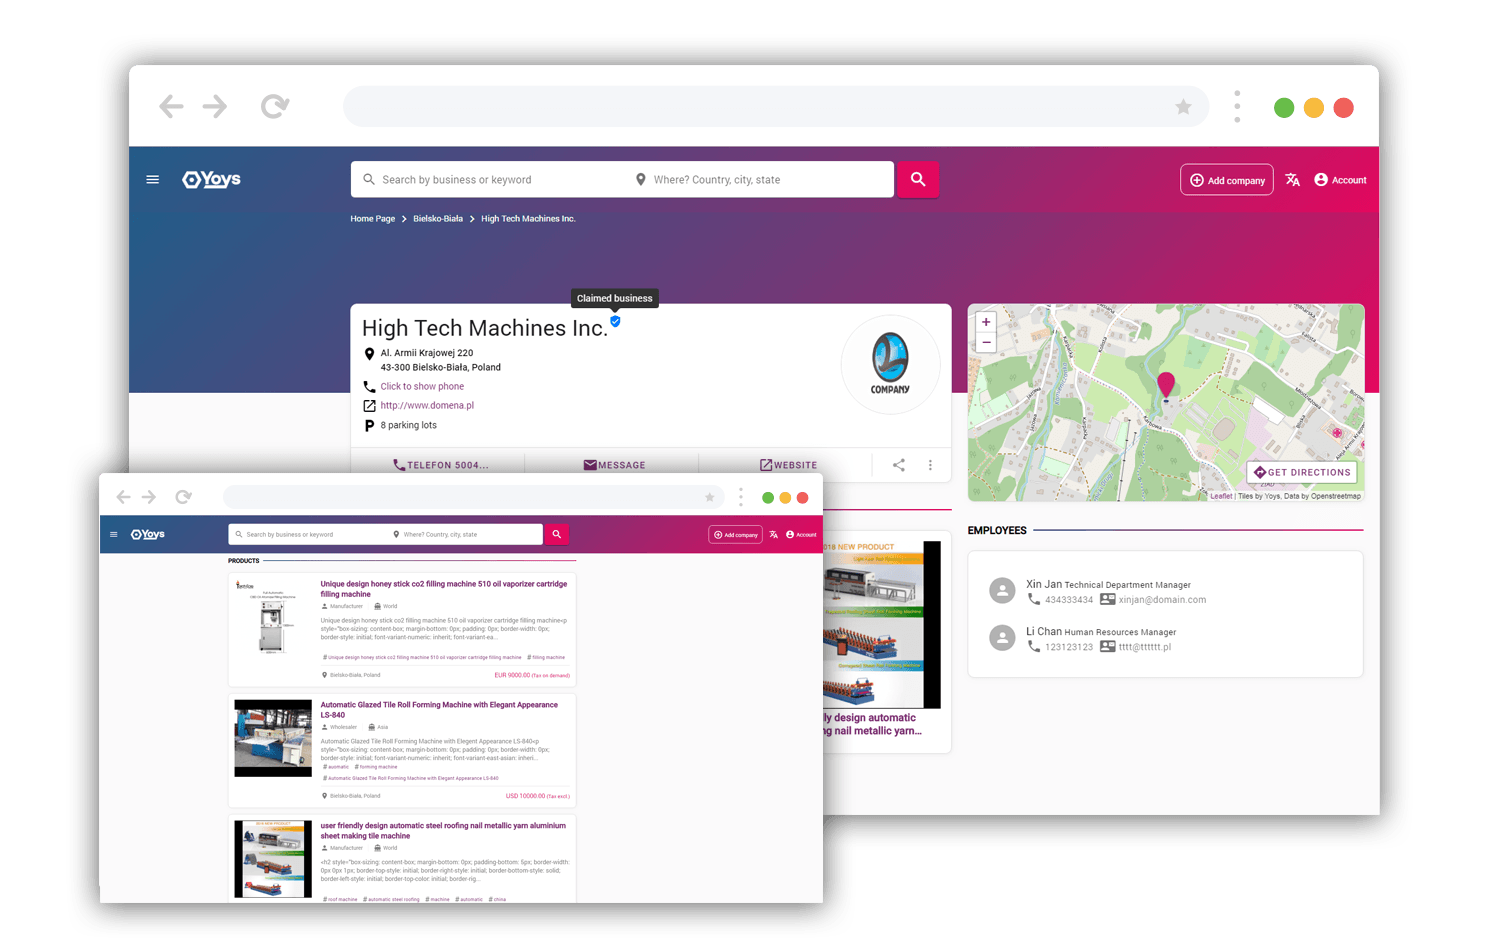Viewport: 1508px width, 950px height.
Task: Click Get Directions on the map
Action: pos(1302,472)
